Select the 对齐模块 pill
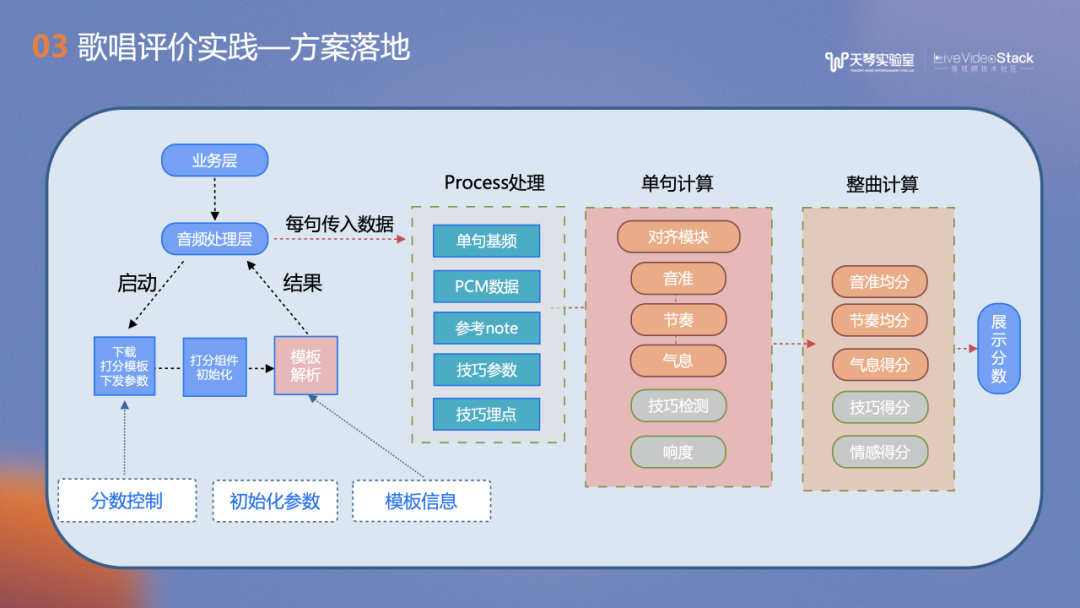The image size is (1080, 608). coord(678,237)
